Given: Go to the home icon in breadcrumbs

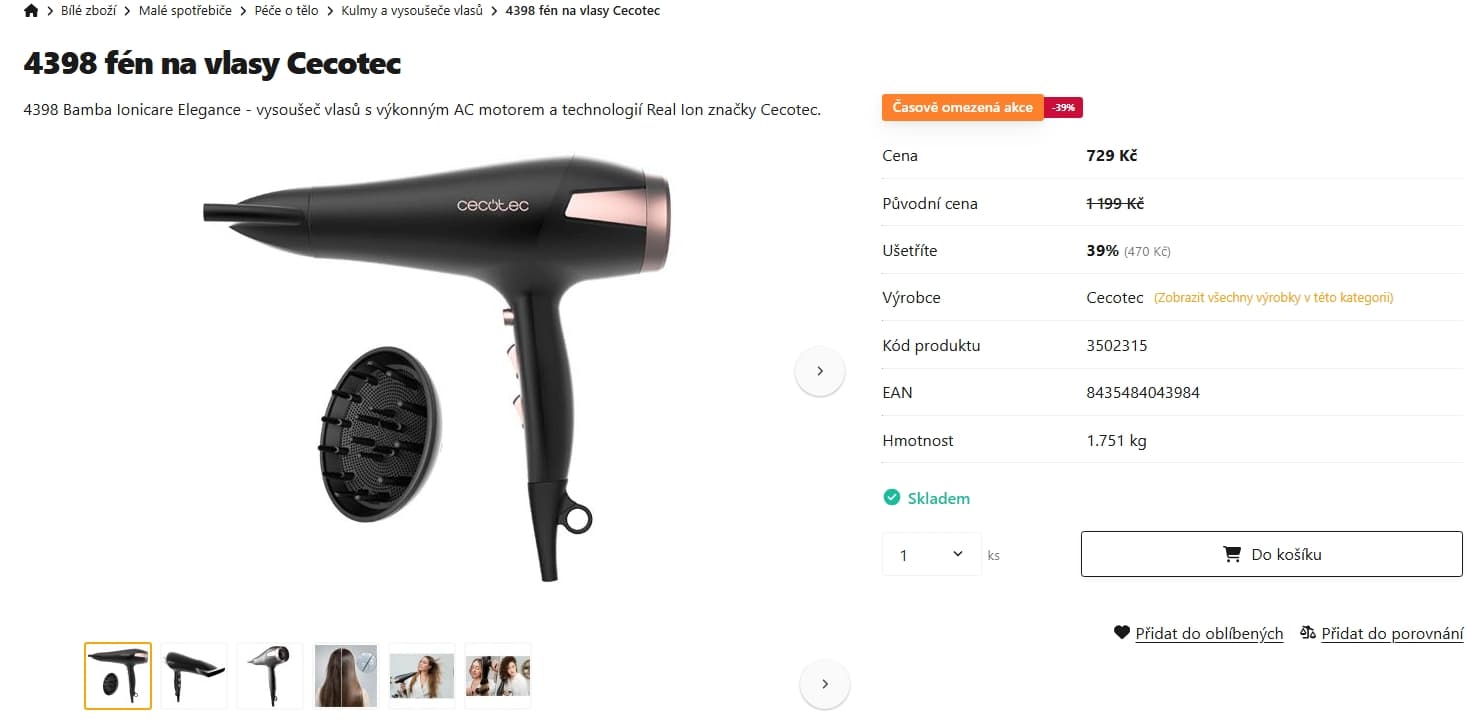Looking at the screenshot, I should (31, 11).
